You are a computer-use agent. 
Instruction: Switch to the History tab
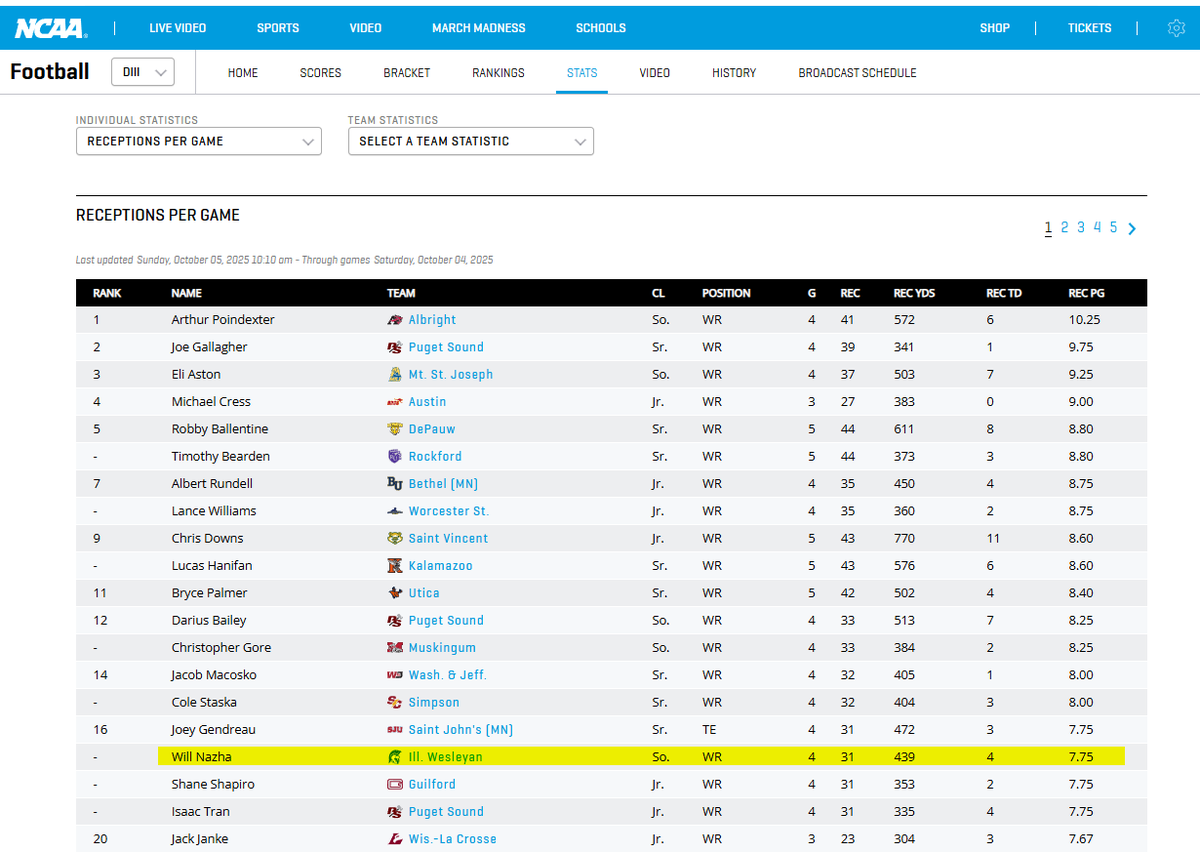[x=734, y=73]
